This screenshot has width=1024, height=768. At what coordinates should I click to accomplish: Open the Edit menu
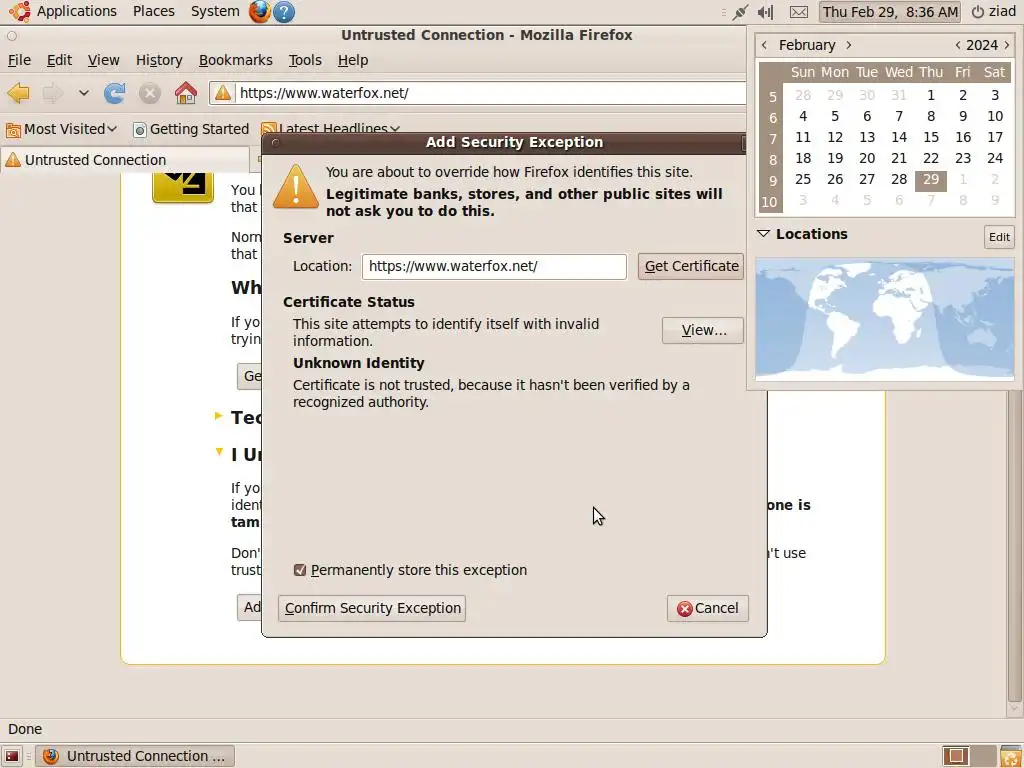pos(59,60)
